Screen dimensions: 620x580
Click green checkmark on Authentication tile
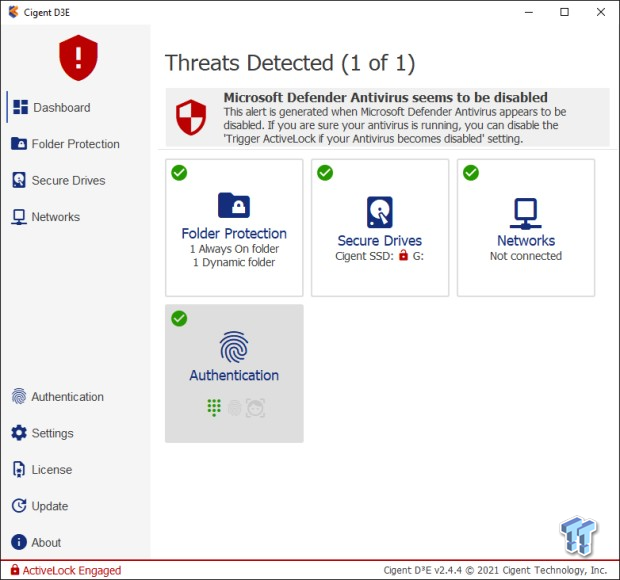tap(179, 319)
